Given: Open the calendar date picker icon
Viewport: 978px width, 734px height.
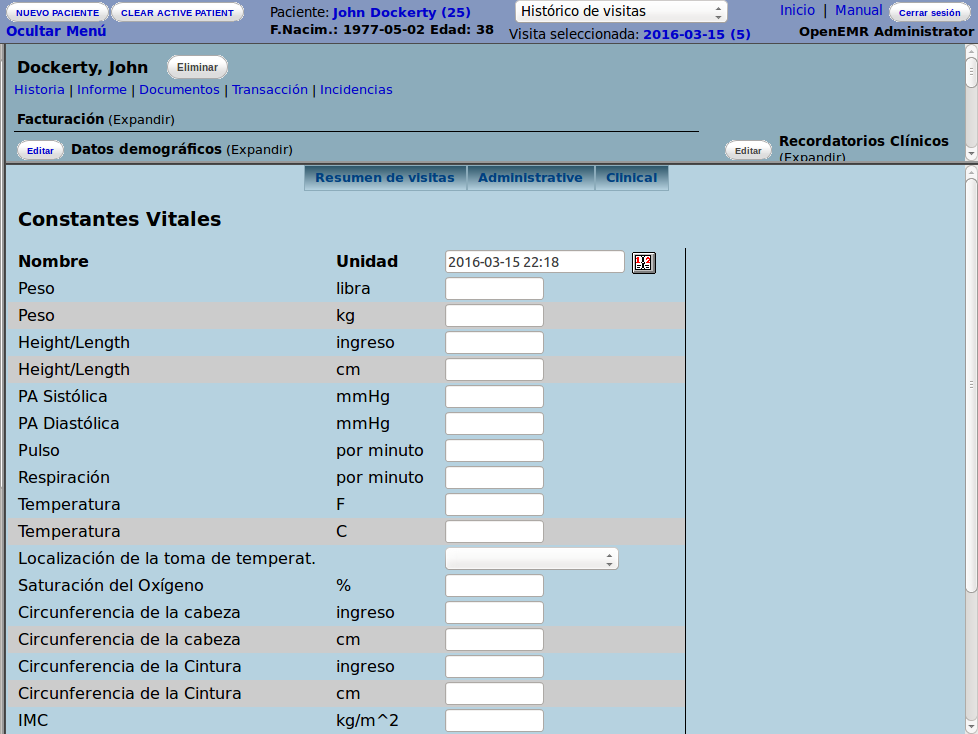Looking at the screenshot, I should coord(643,262).
